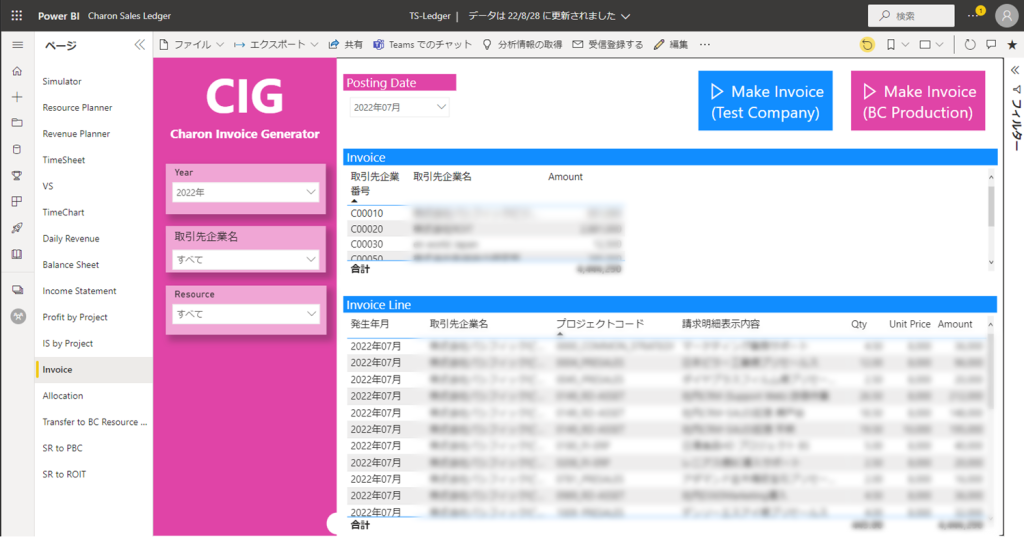Go to Home in left rail
The height and width of the screenshot is (541, 1024).
[x=18, y=71]
